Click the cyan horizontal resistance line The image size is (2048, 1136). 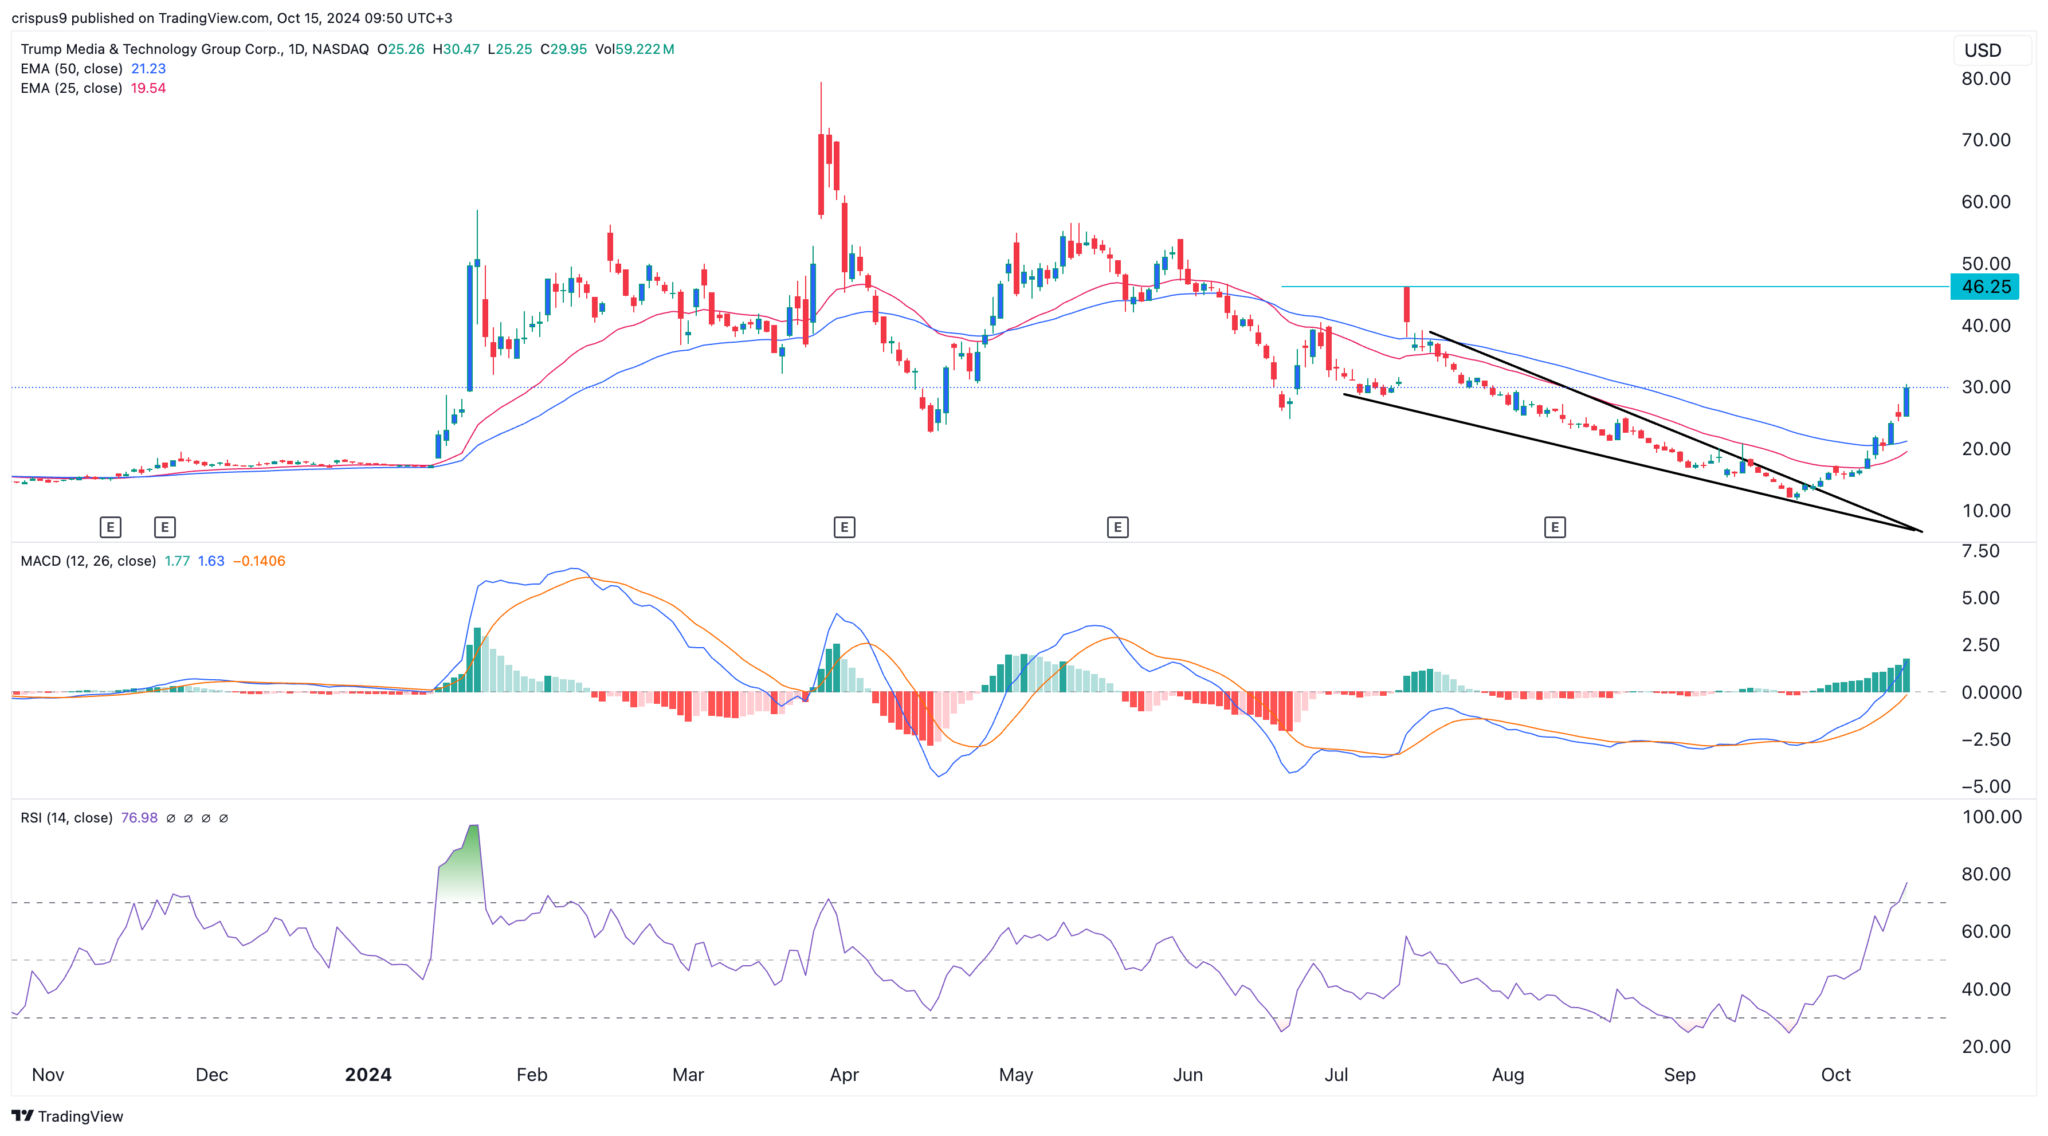pos(1650,287)
